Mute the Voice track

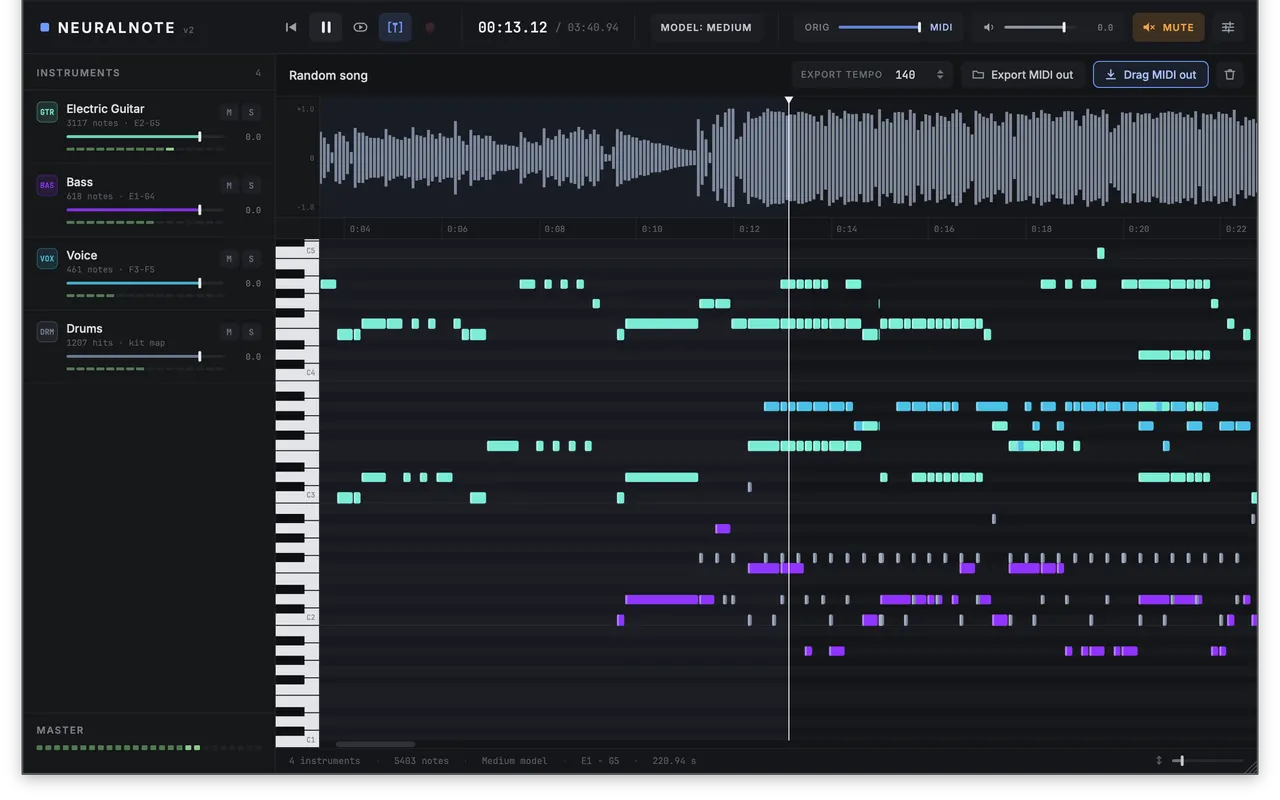click(x=229, y=259)
